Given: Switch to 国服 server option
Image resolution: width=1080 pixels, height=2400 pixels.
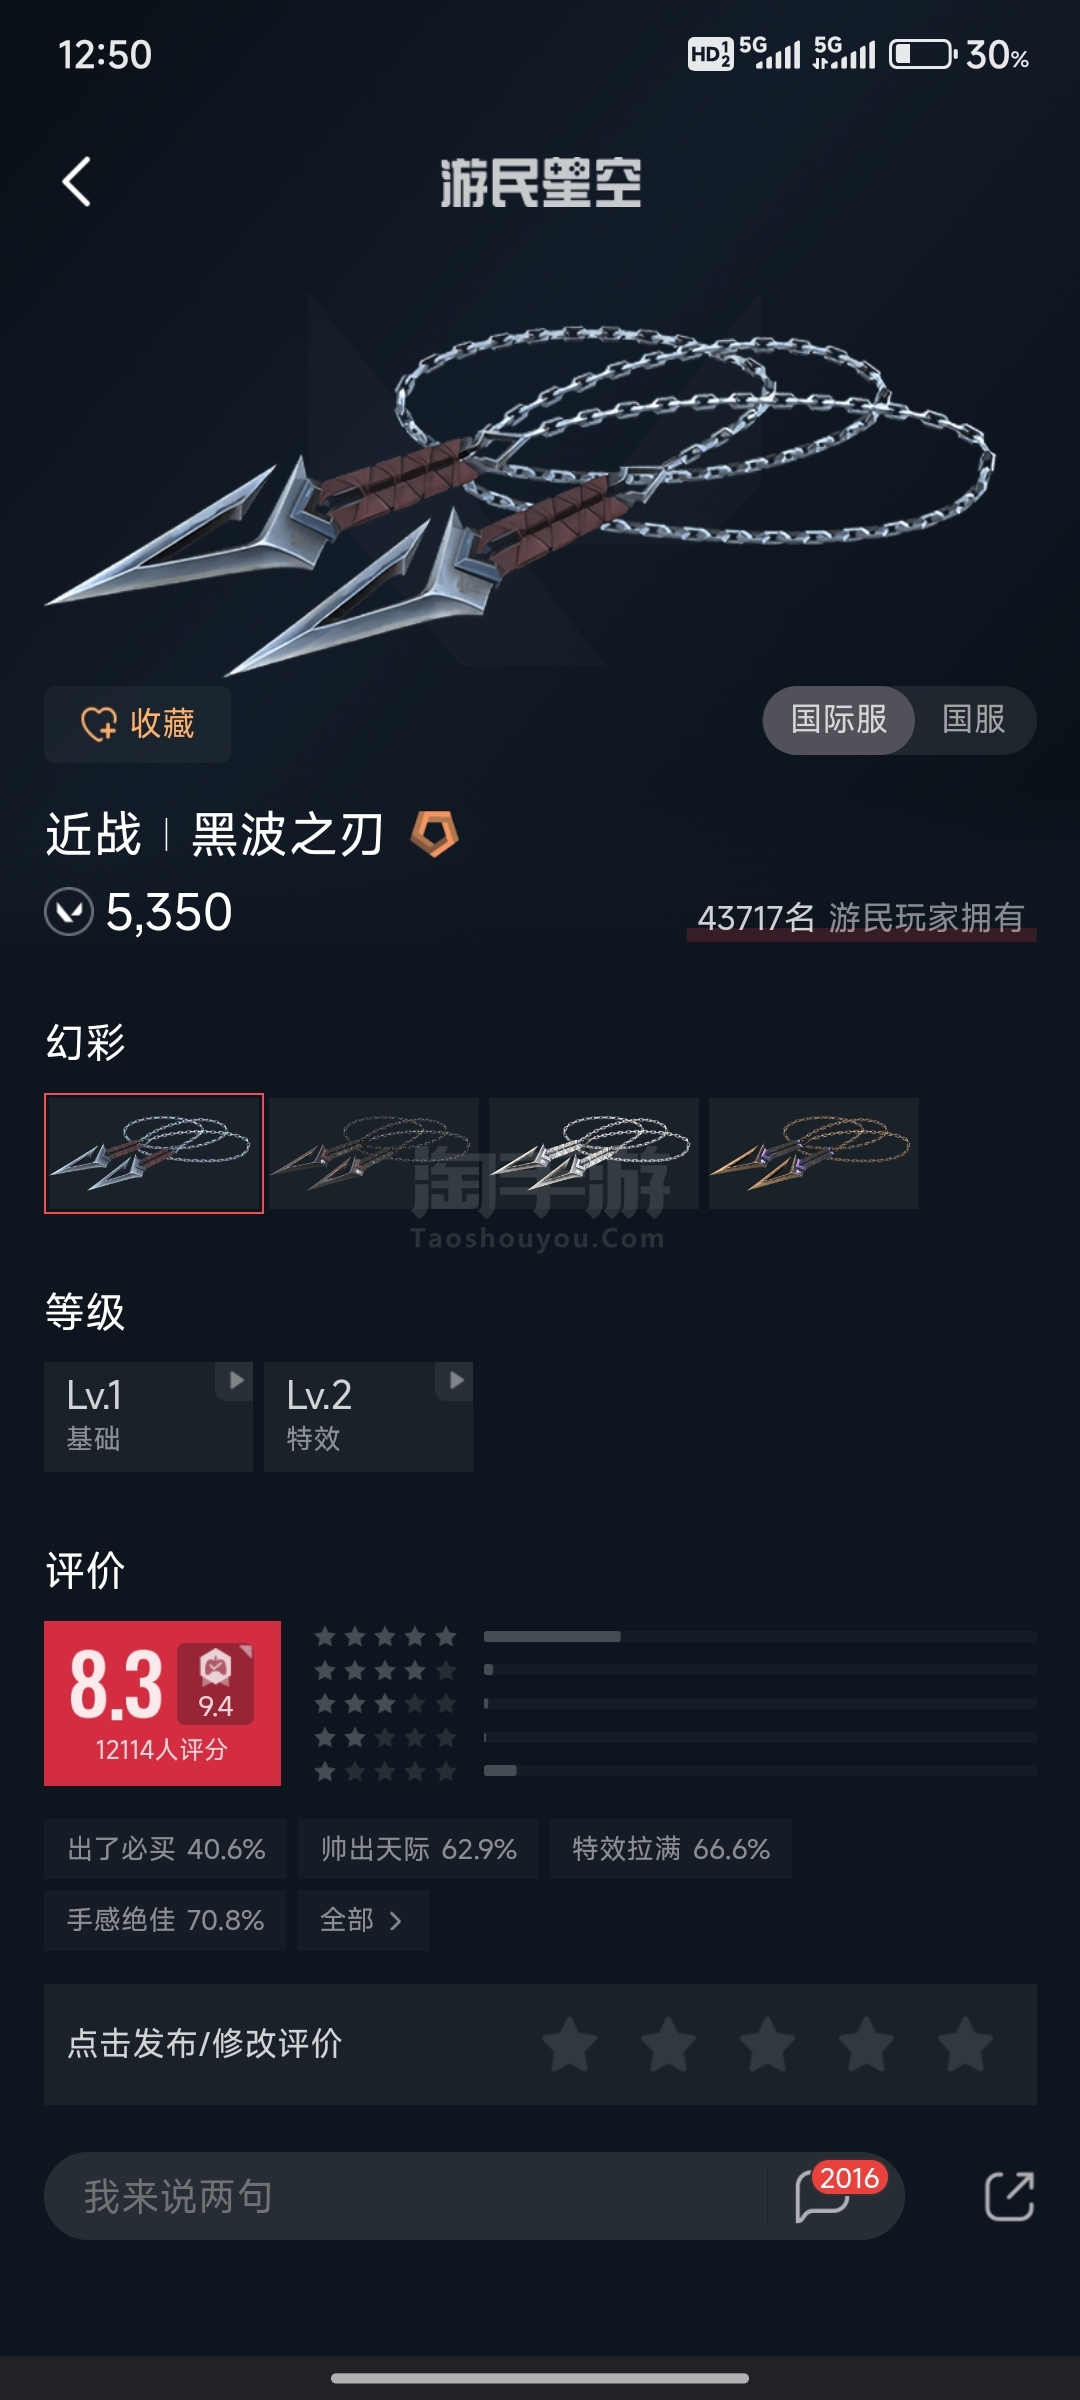Looking at the screenshot, I should pos(974,720).
